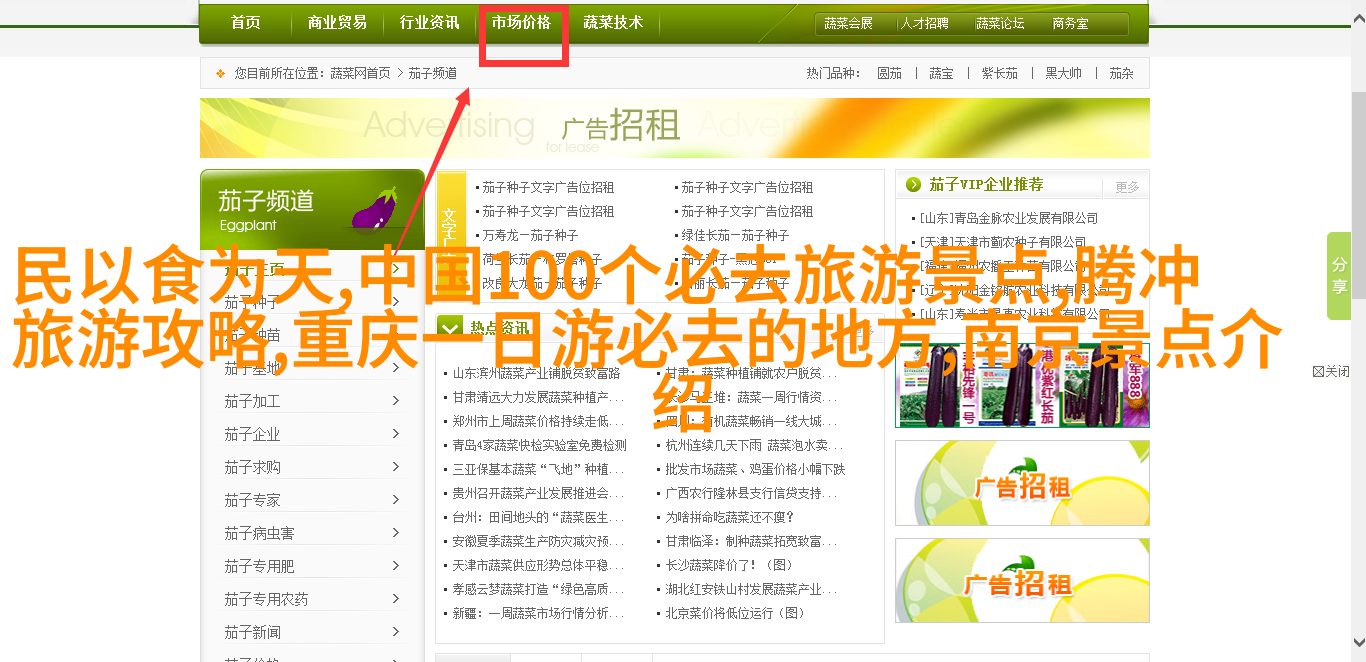Click the eggplant seed product ad image
The image size is (1366, 662).
coord(1021,386)
